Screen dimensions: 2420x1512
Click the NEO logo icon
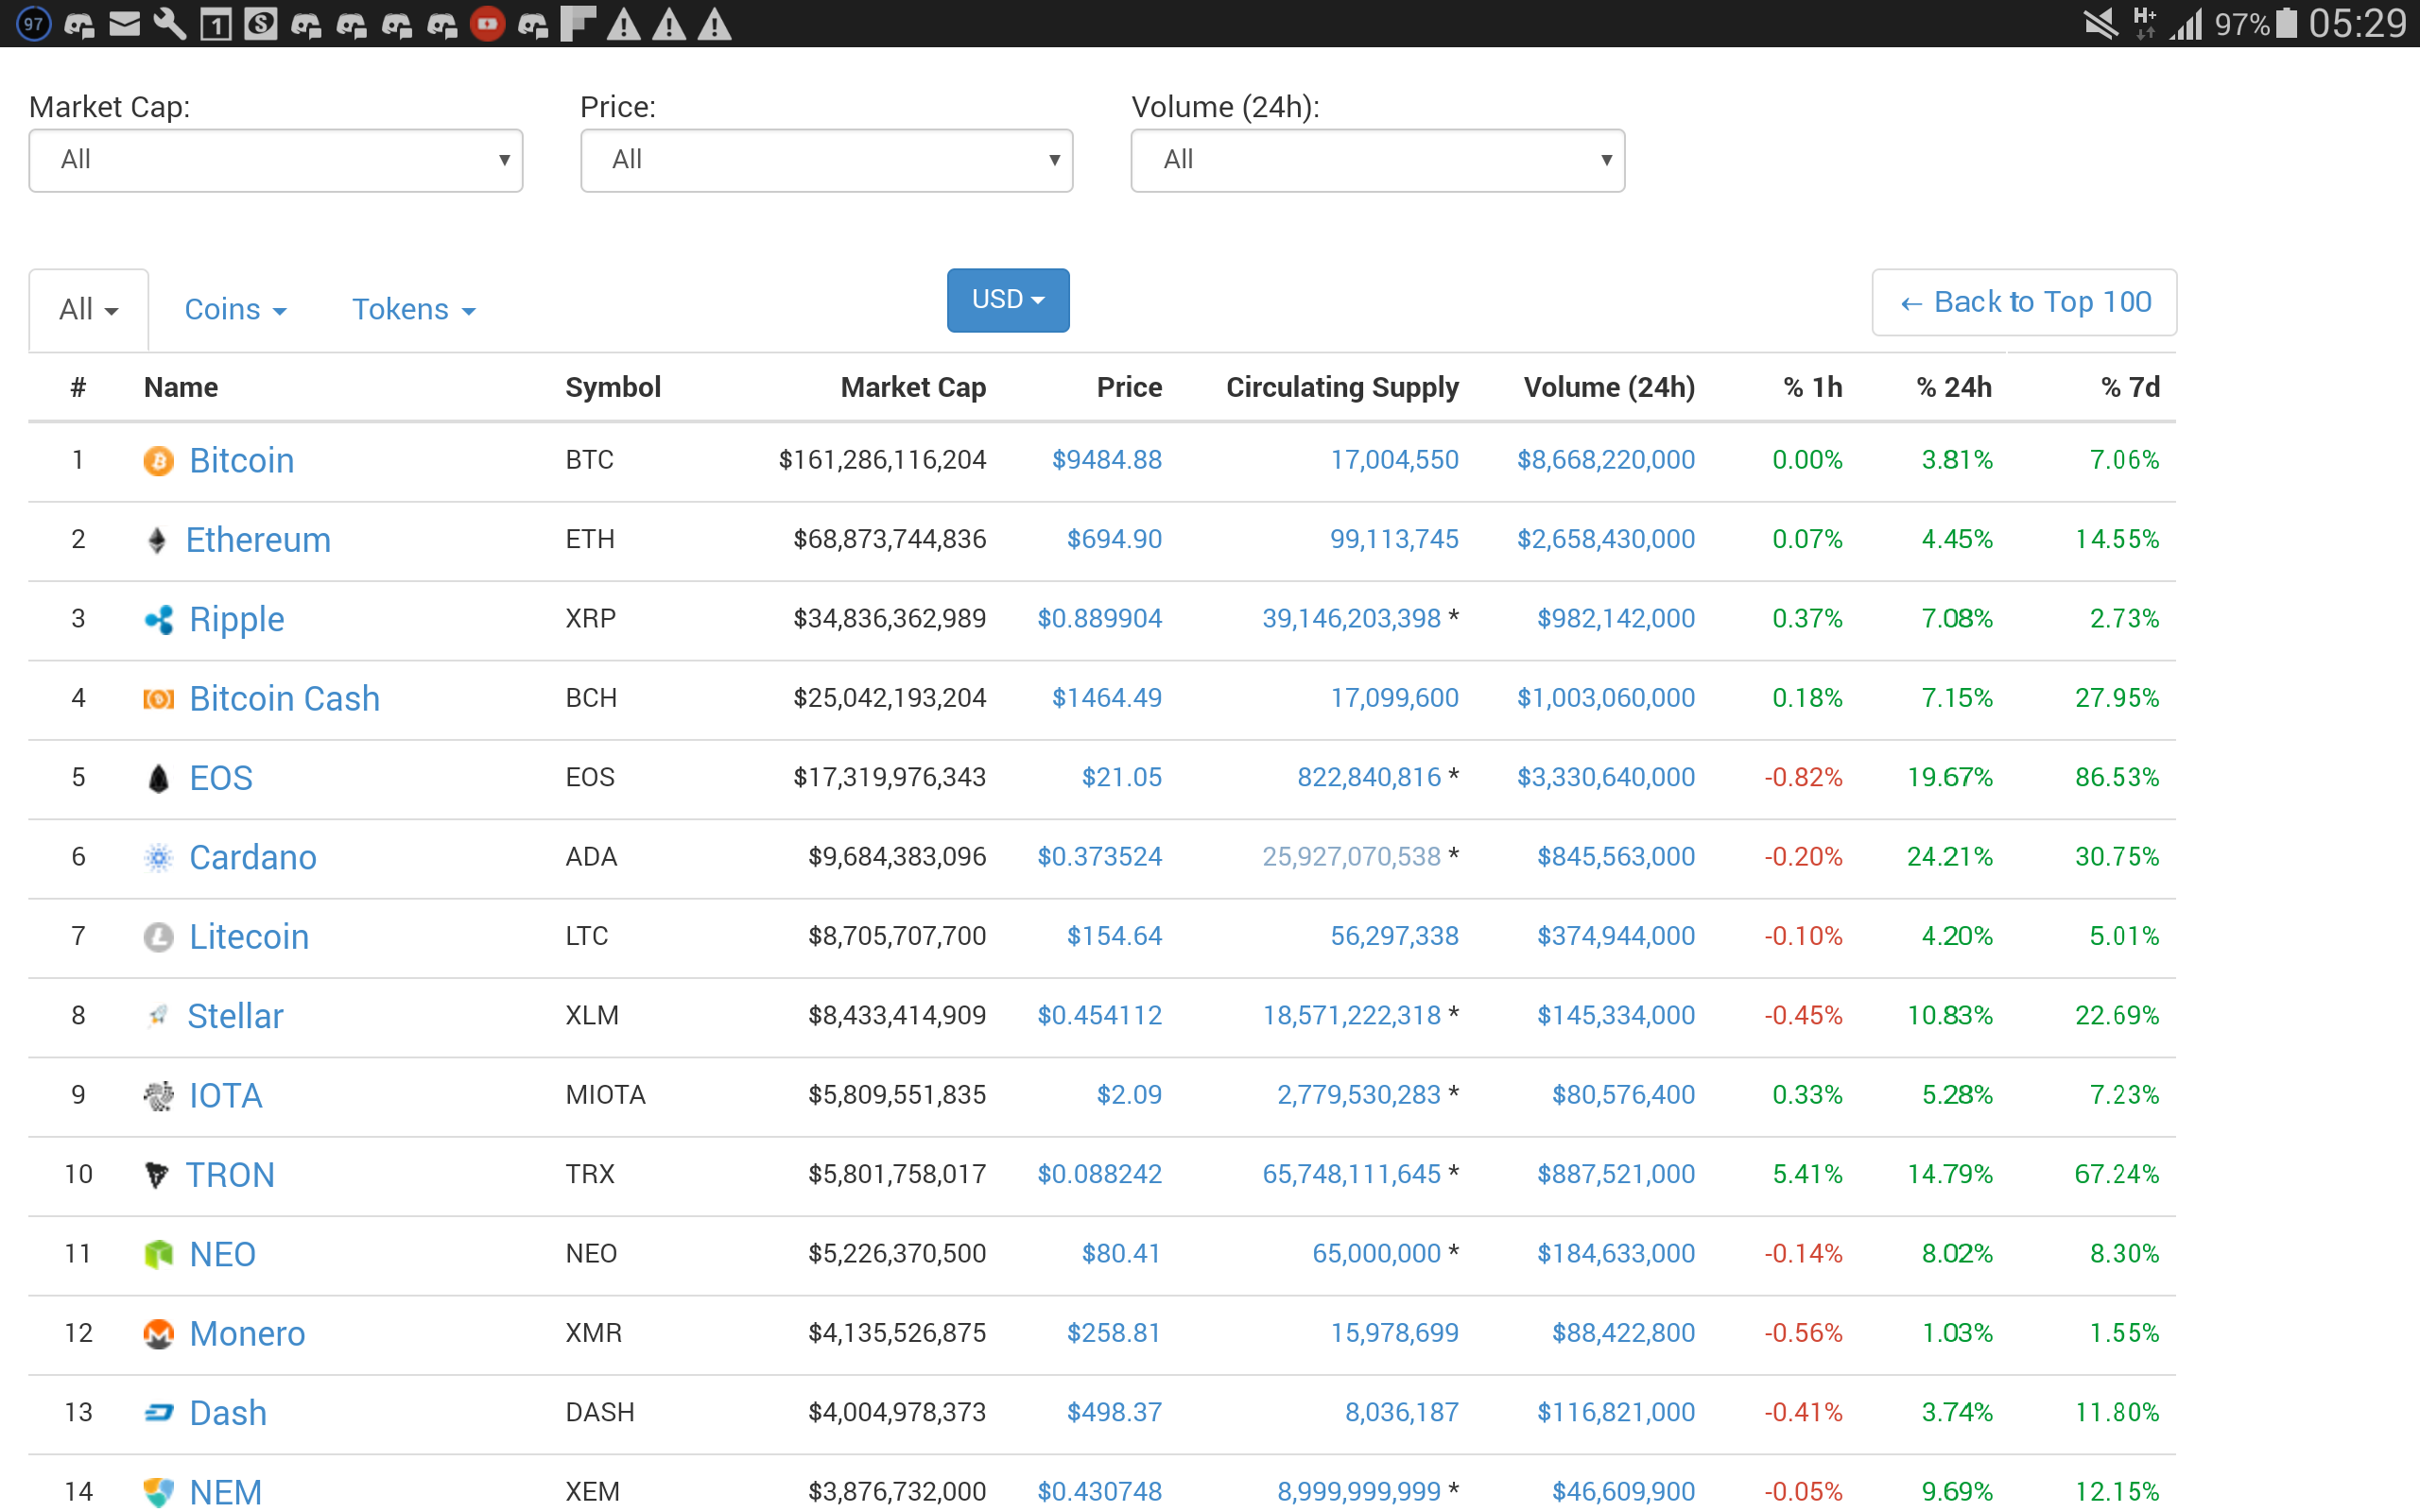pos(158,1254)
